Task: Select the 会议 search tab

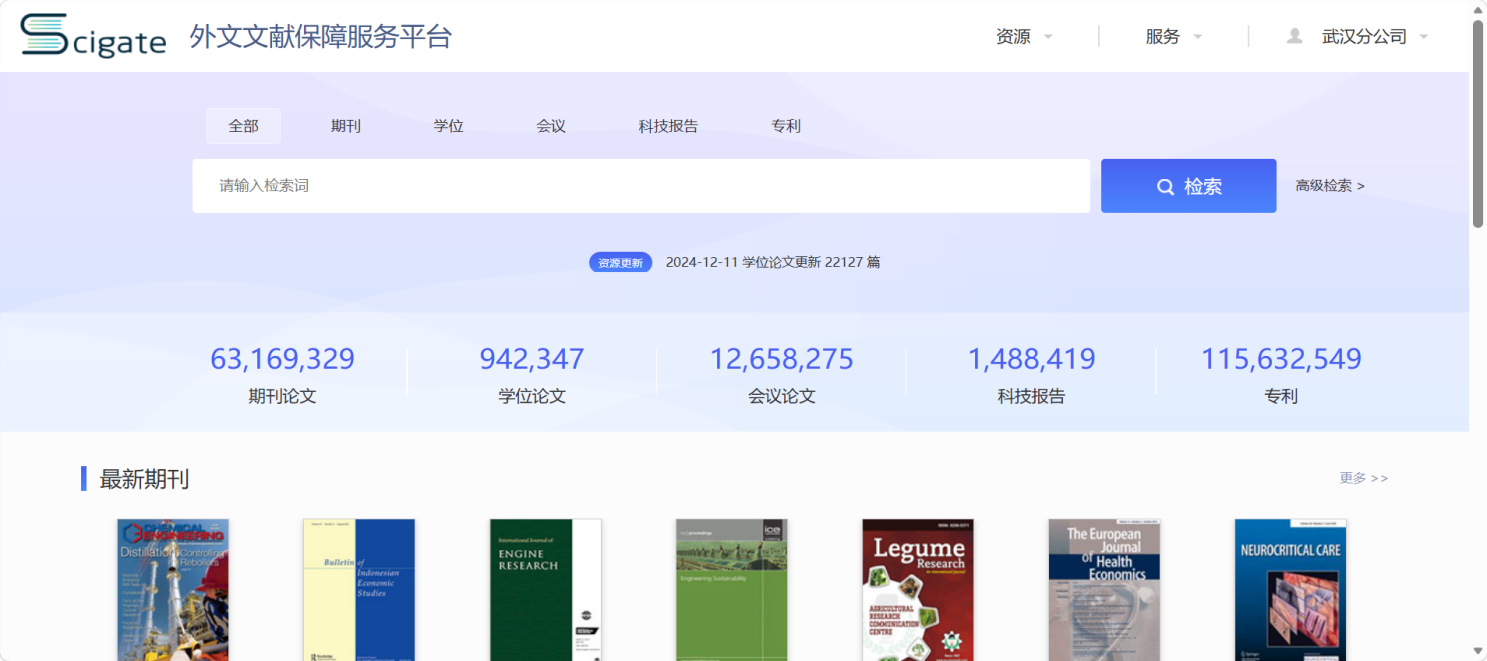Action: point(551,126)
